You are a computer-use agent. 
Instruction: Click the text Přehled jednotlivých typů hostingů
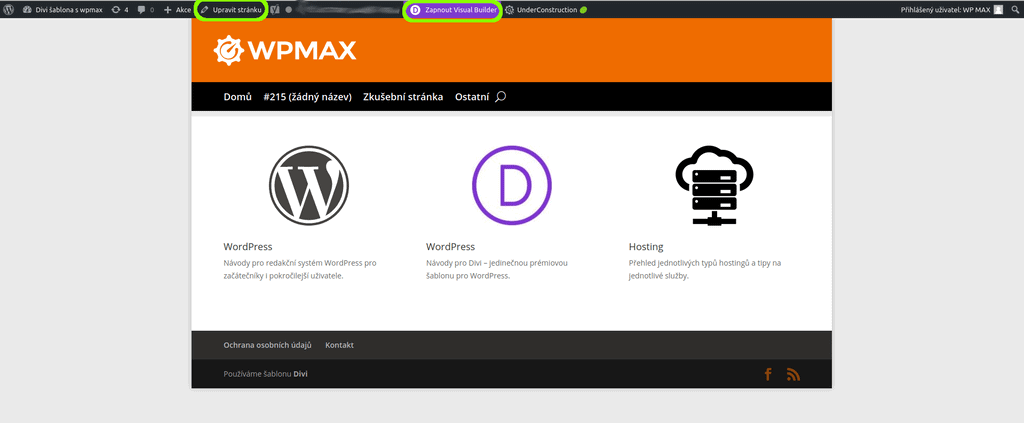(705, 269)
